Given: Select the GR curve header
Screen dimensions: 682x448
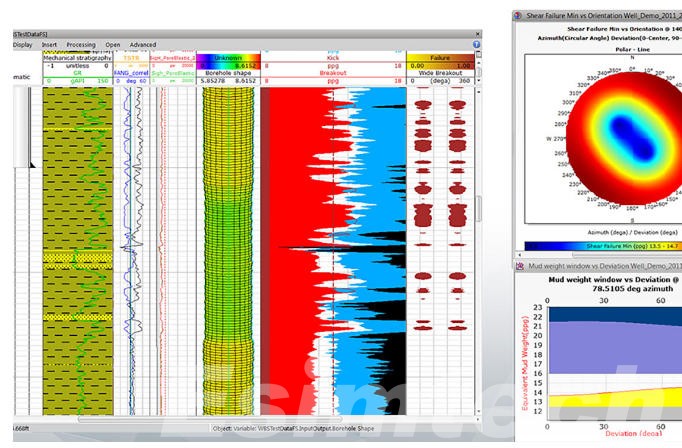Looking at the screenshot, I should (77, 73).
